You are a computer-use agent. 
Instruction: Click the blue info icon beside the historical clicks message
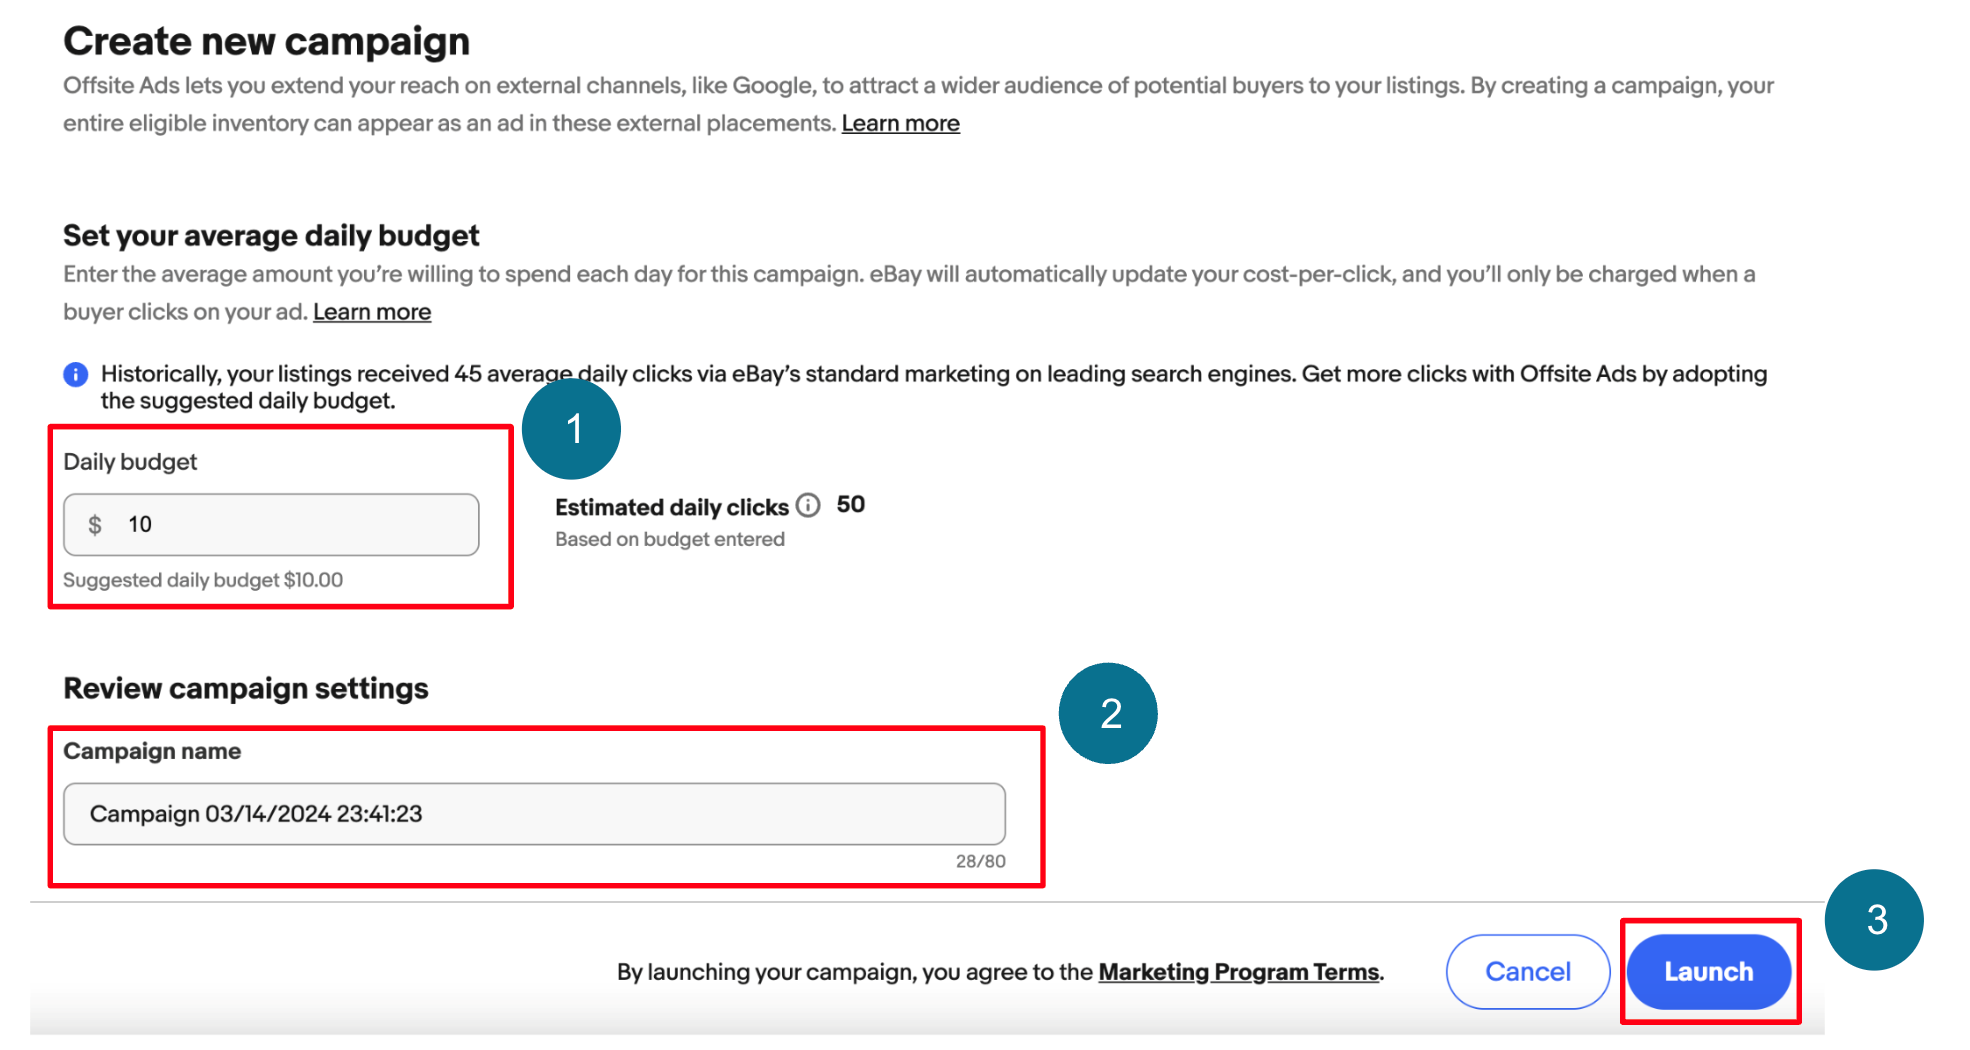click(x=74, y=374)
